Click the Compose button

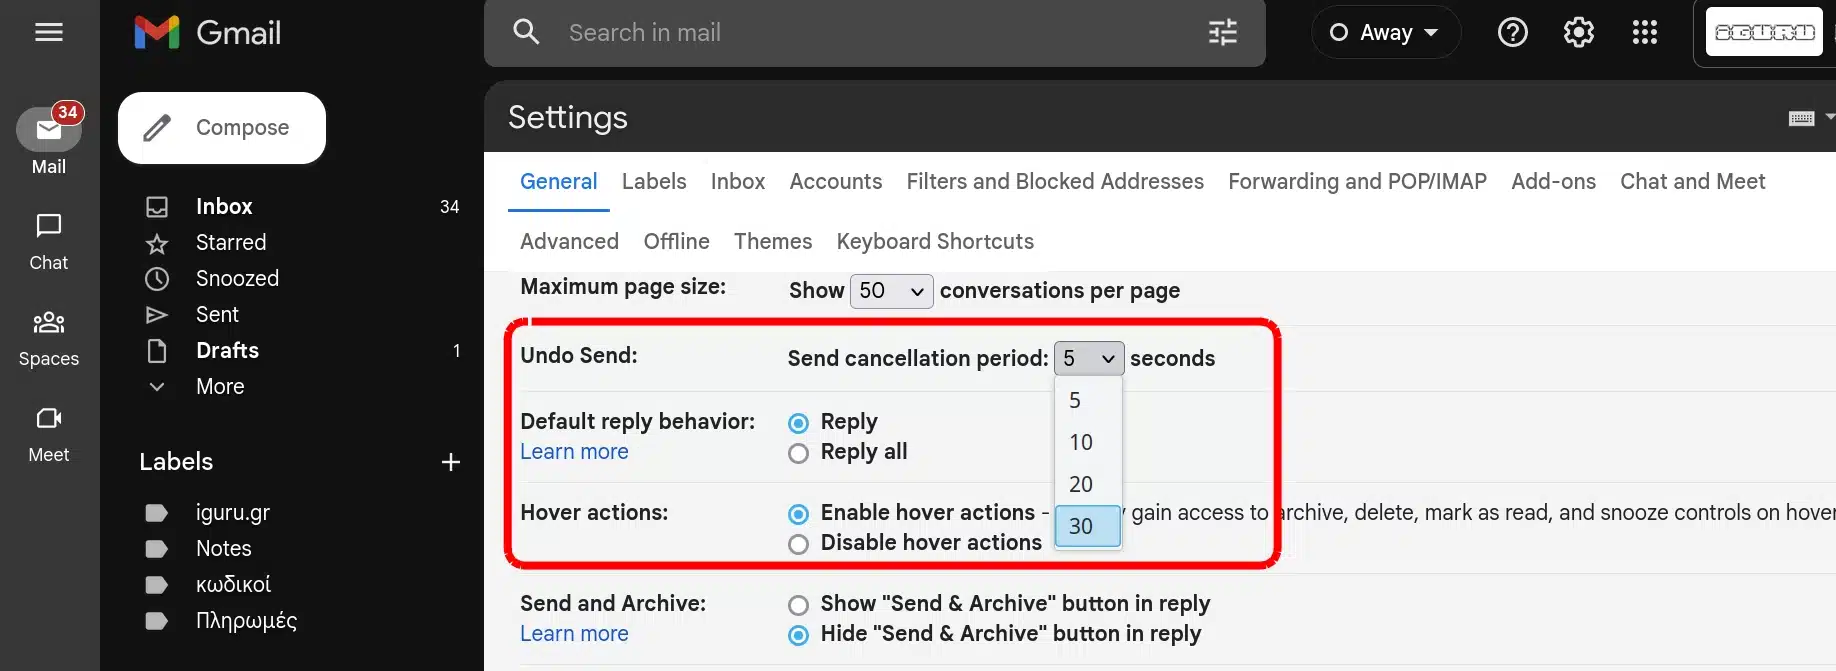click(222, 128)
